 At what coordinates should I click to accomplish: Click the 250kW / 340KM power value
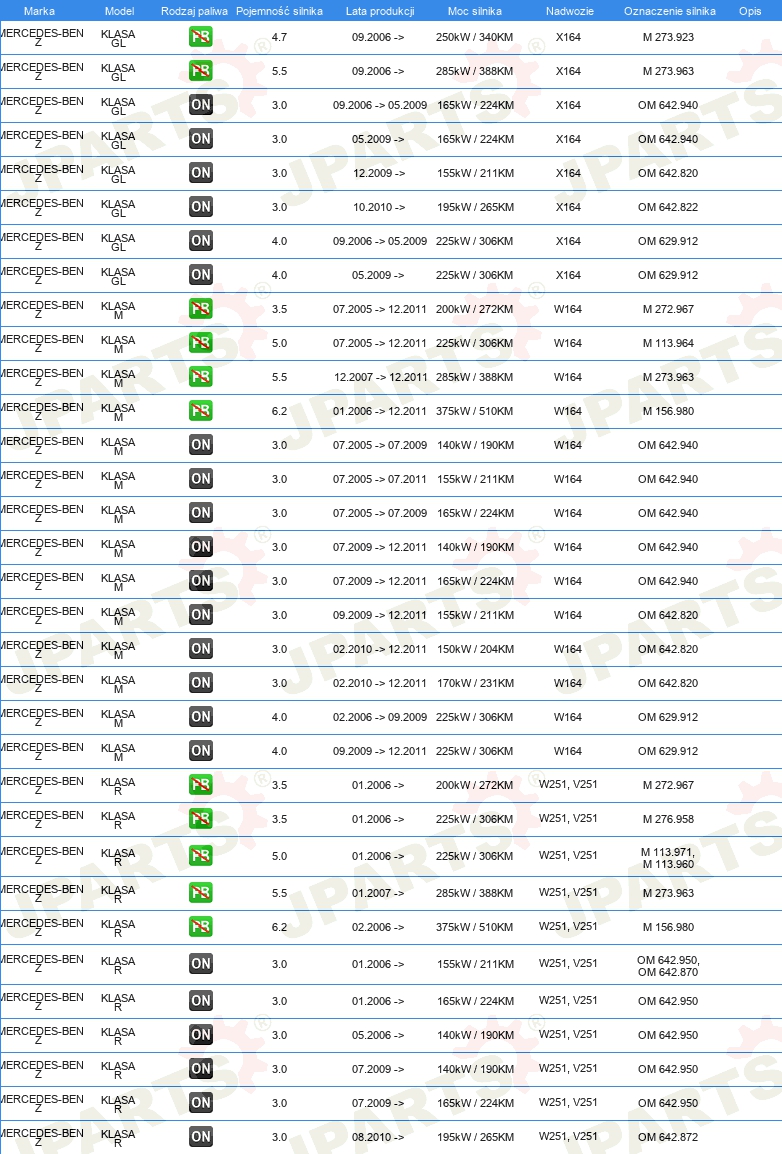tap(474, 37)
